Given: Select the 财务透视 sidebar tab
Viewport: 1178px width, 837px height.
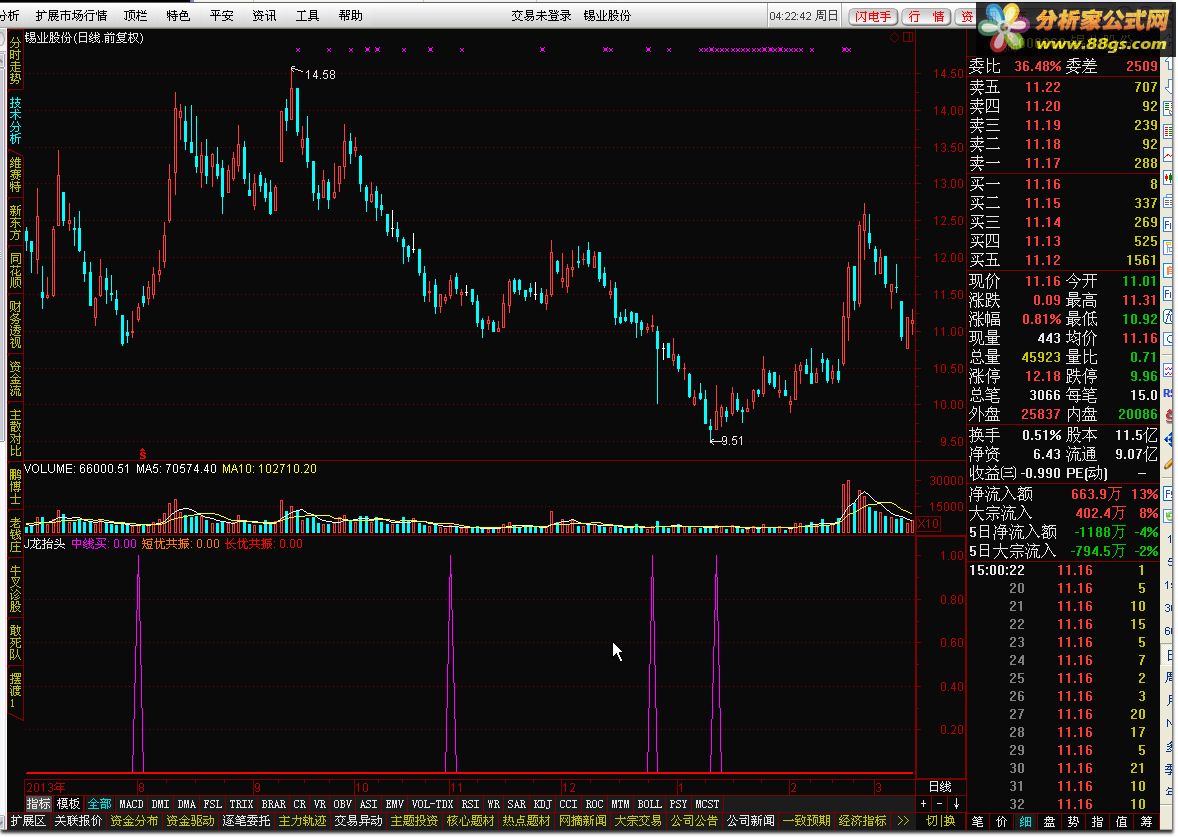Looking at the screenshot, I should [15, 325].
